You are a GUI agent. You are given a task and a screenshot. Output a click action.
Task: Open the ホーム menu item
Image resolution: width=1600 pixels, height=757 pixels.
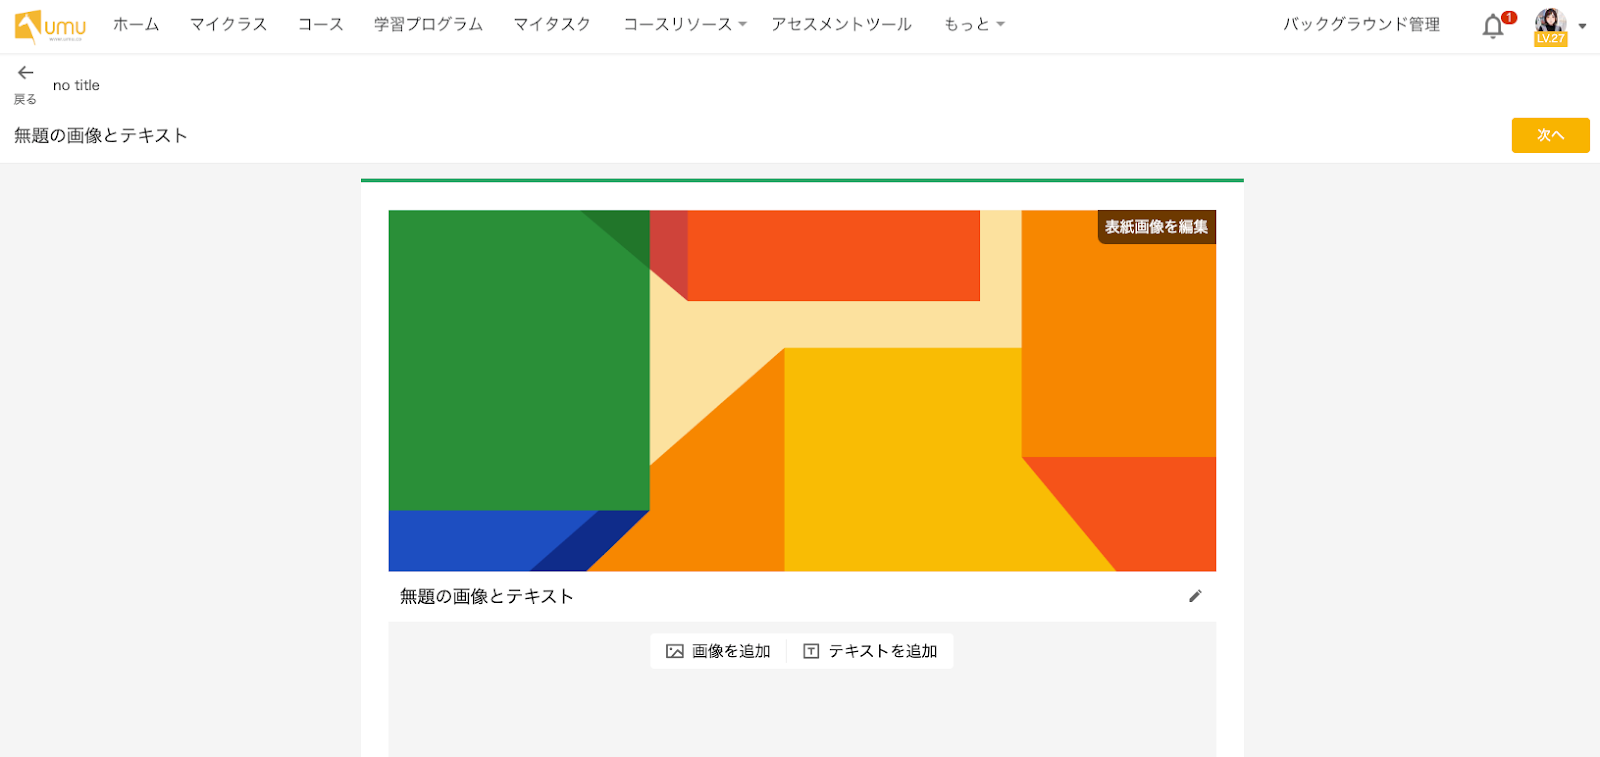tap(136, 24)
